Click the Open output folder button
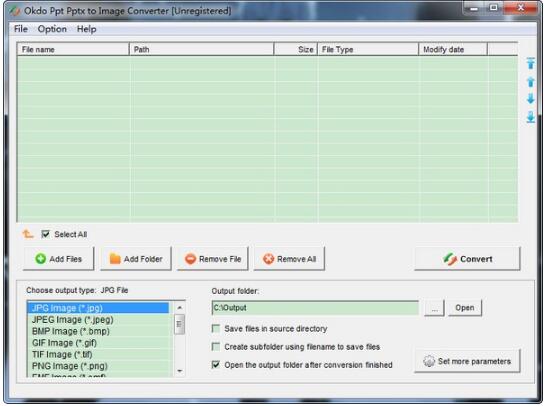The image size is (548, 406). [464, 308]
